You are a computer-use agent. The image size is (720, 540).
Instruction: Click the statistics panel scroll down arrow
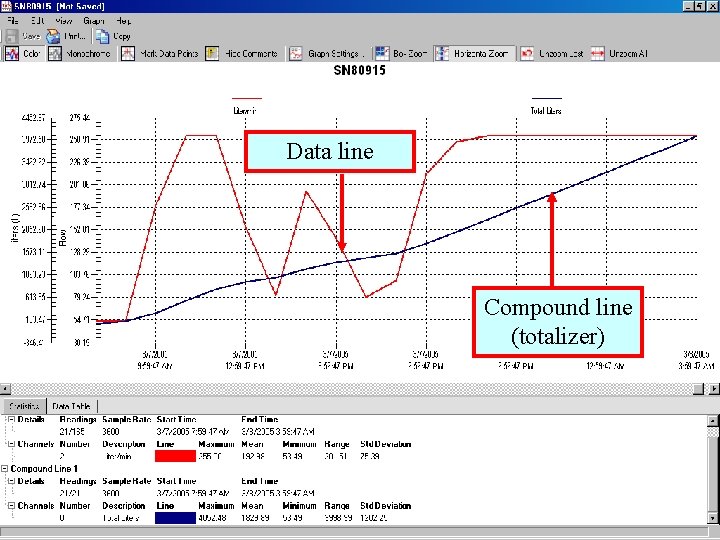[x=713, y=519]
